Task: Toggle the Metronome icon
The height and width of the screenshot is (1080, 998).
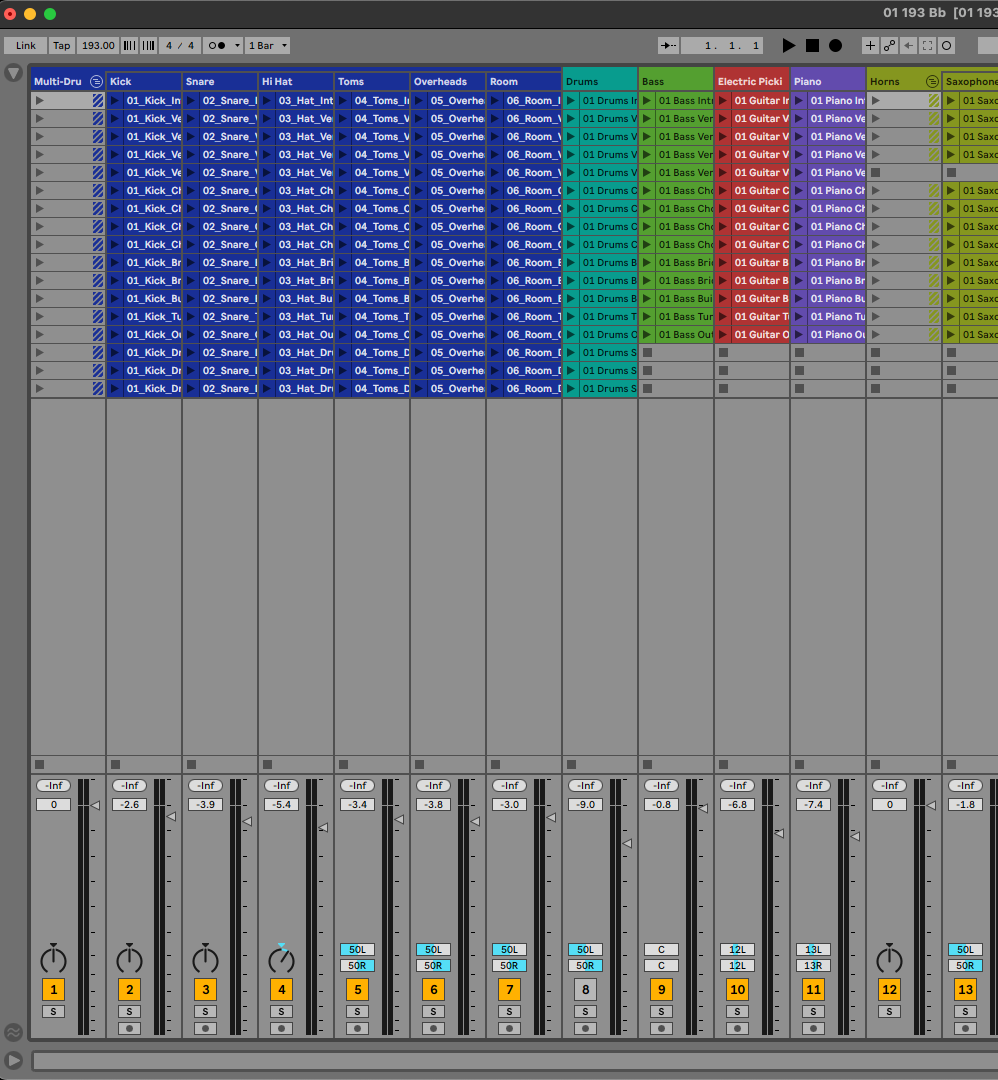Action: tap(217, 45)
